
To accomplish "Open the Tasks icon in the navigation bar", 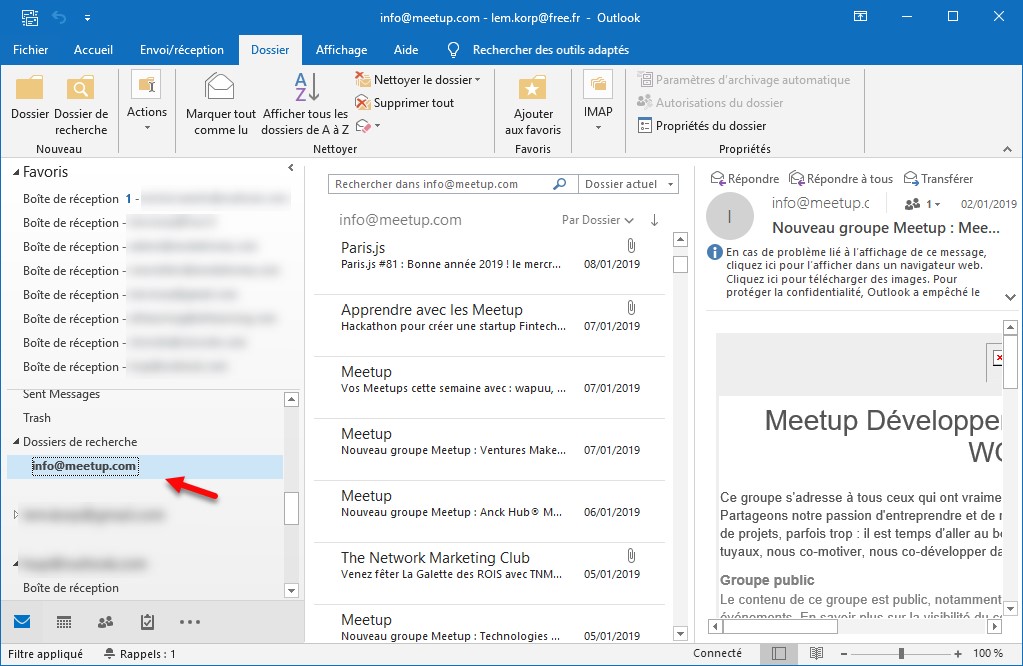I will coord(147,622).
